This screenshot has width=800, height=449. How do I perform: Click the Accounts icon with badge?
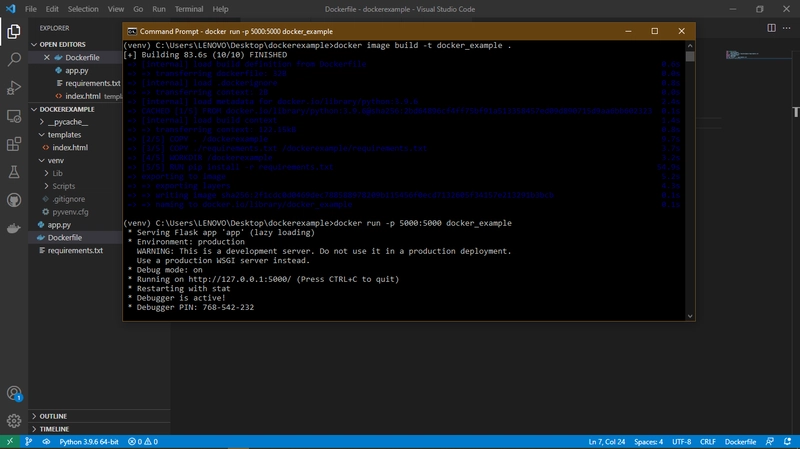click(14, 393)
